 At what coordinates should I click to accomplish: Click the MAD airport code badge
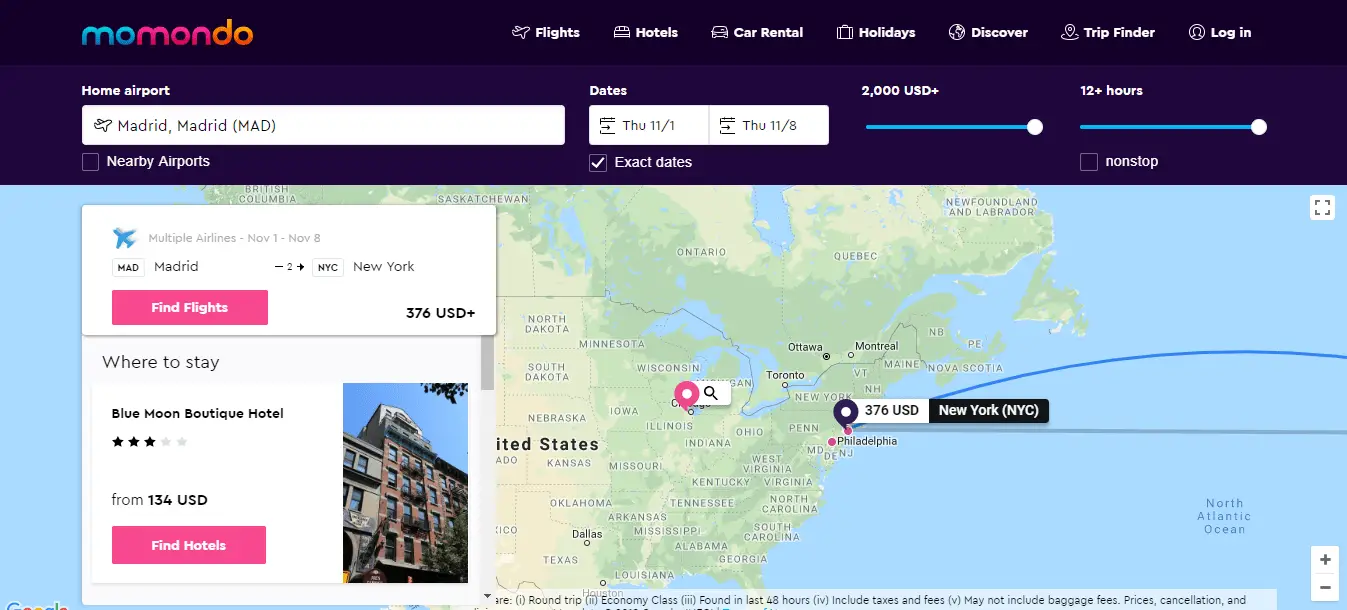pos(128,267)
